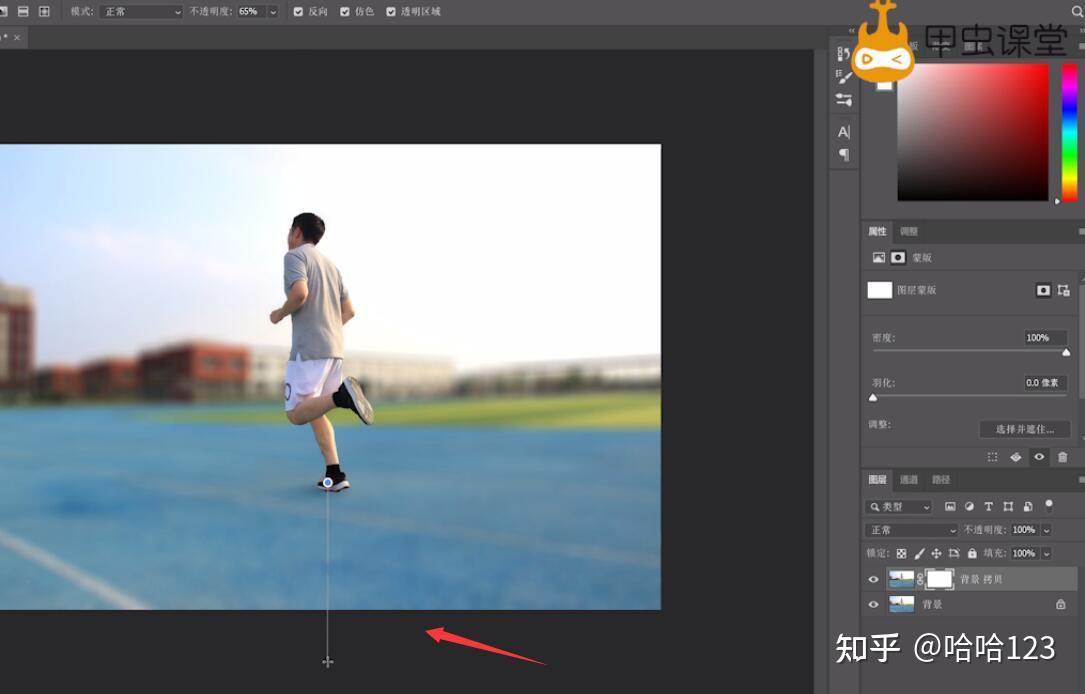Click the hue spectrum slider
This screenshot has width=1085, height=694.
point(1070,132)
